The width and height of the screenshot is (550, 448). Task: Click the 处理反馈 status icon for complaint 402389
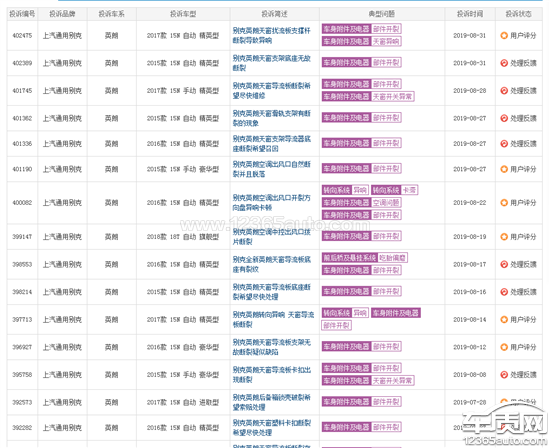[504, 63]
